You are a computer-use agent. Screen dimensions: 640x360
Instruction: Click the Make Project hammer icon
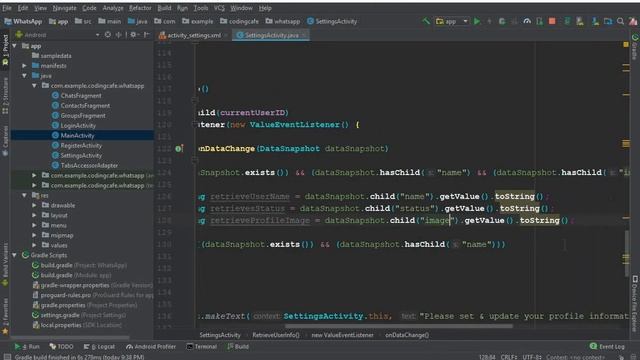pyautogui.click(x=426, y=21)
